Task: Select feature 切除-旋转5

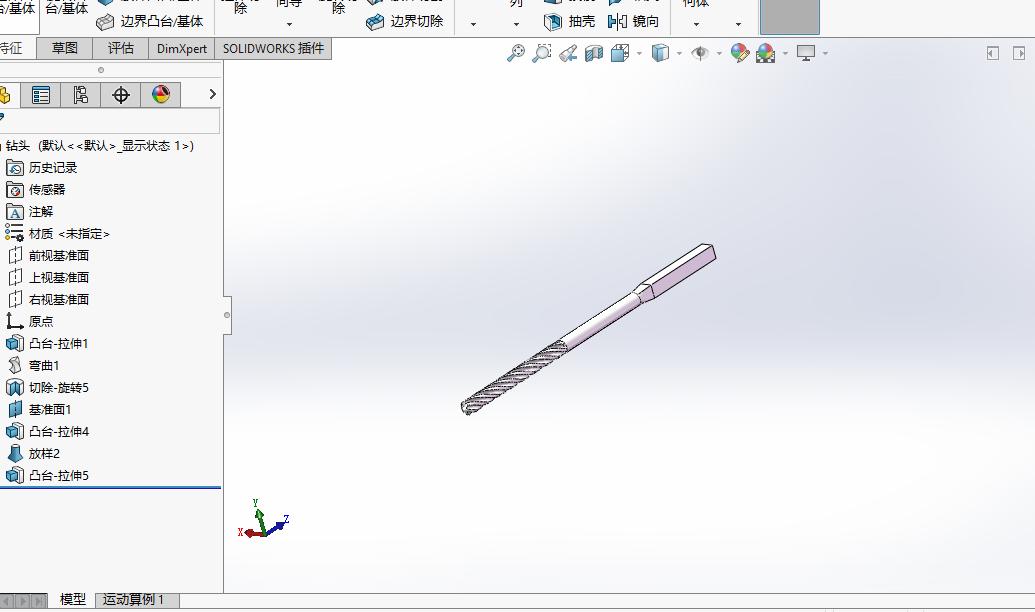Action: pos(47,388)
